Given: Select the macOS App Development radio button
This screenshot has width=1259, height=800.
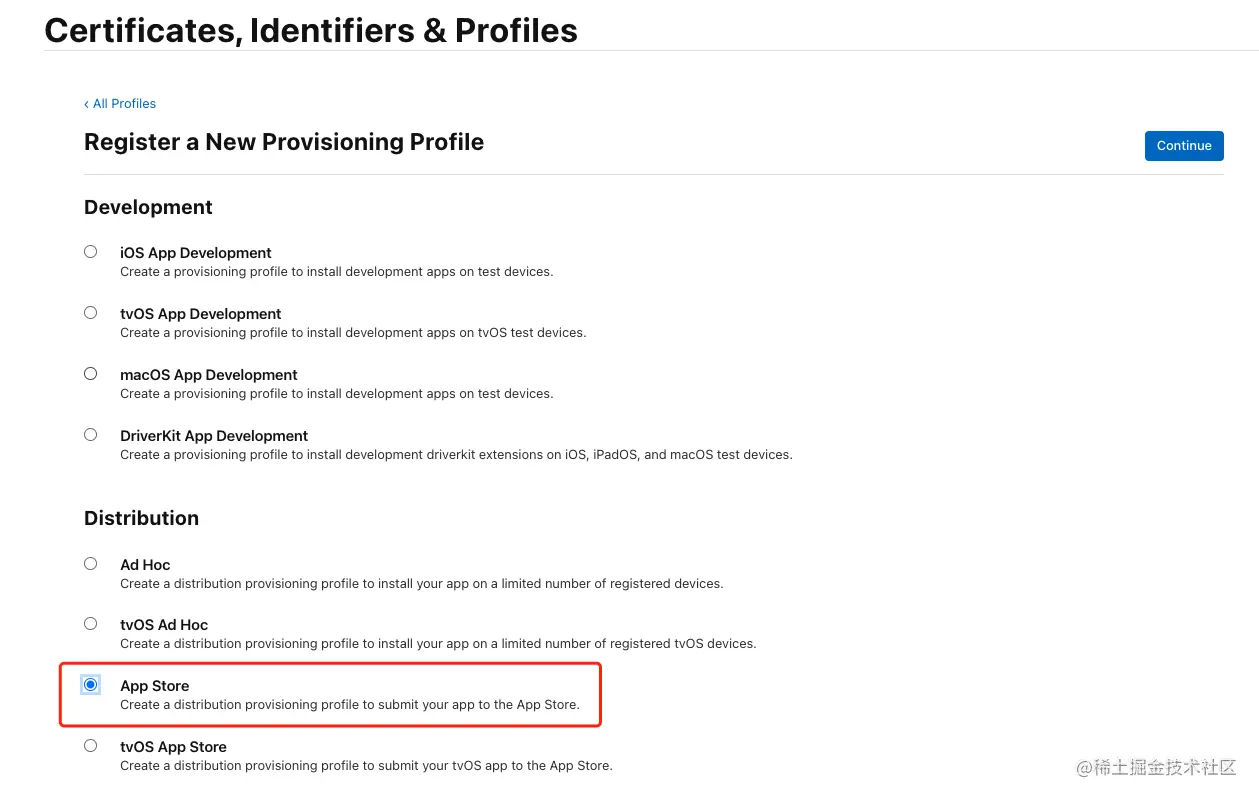Looking at the screenshot, I should click(91, 374).
